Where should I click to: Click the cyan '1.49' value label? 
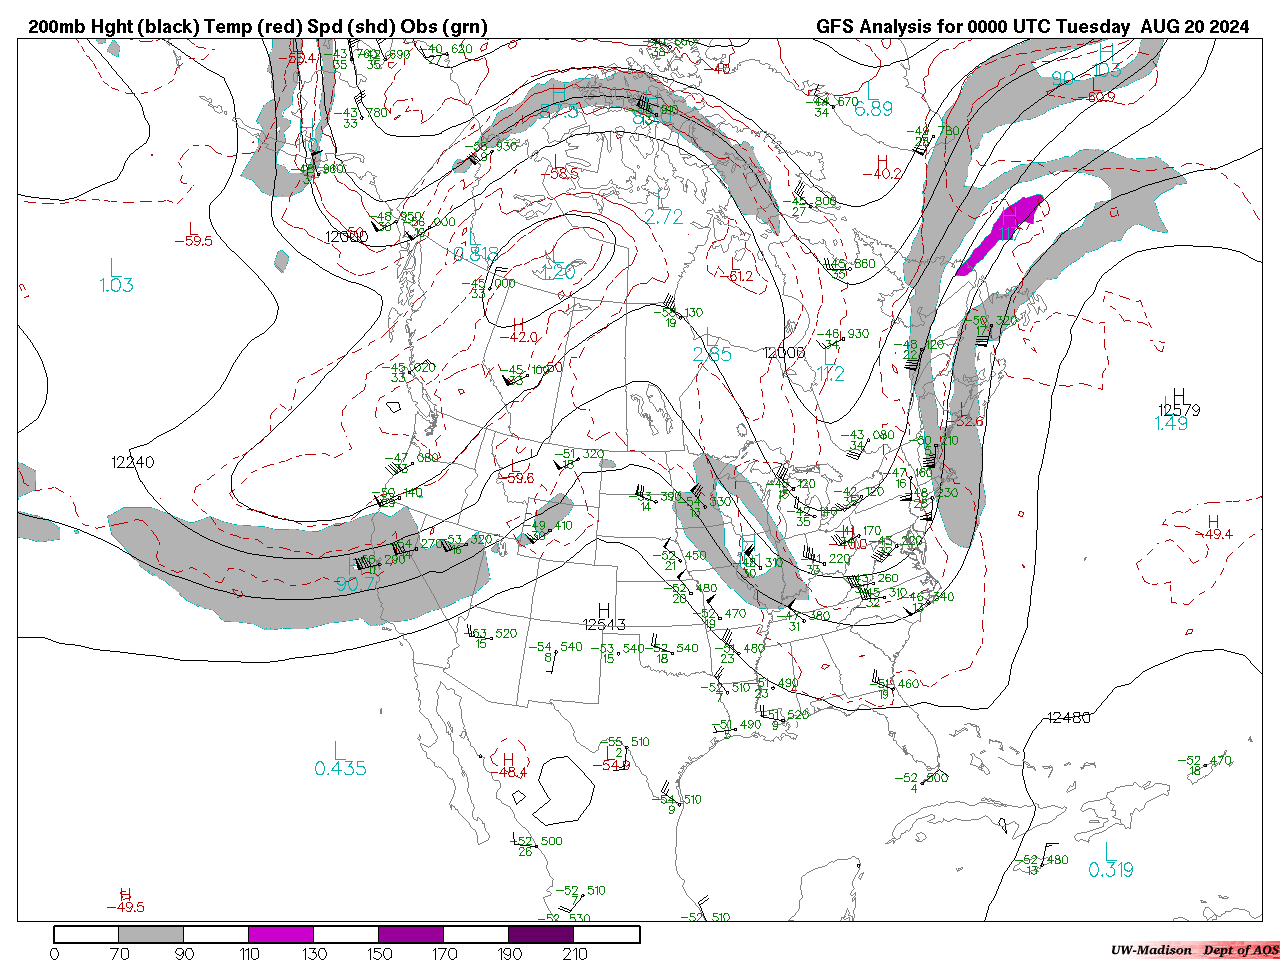click(x=1171, y=424)
